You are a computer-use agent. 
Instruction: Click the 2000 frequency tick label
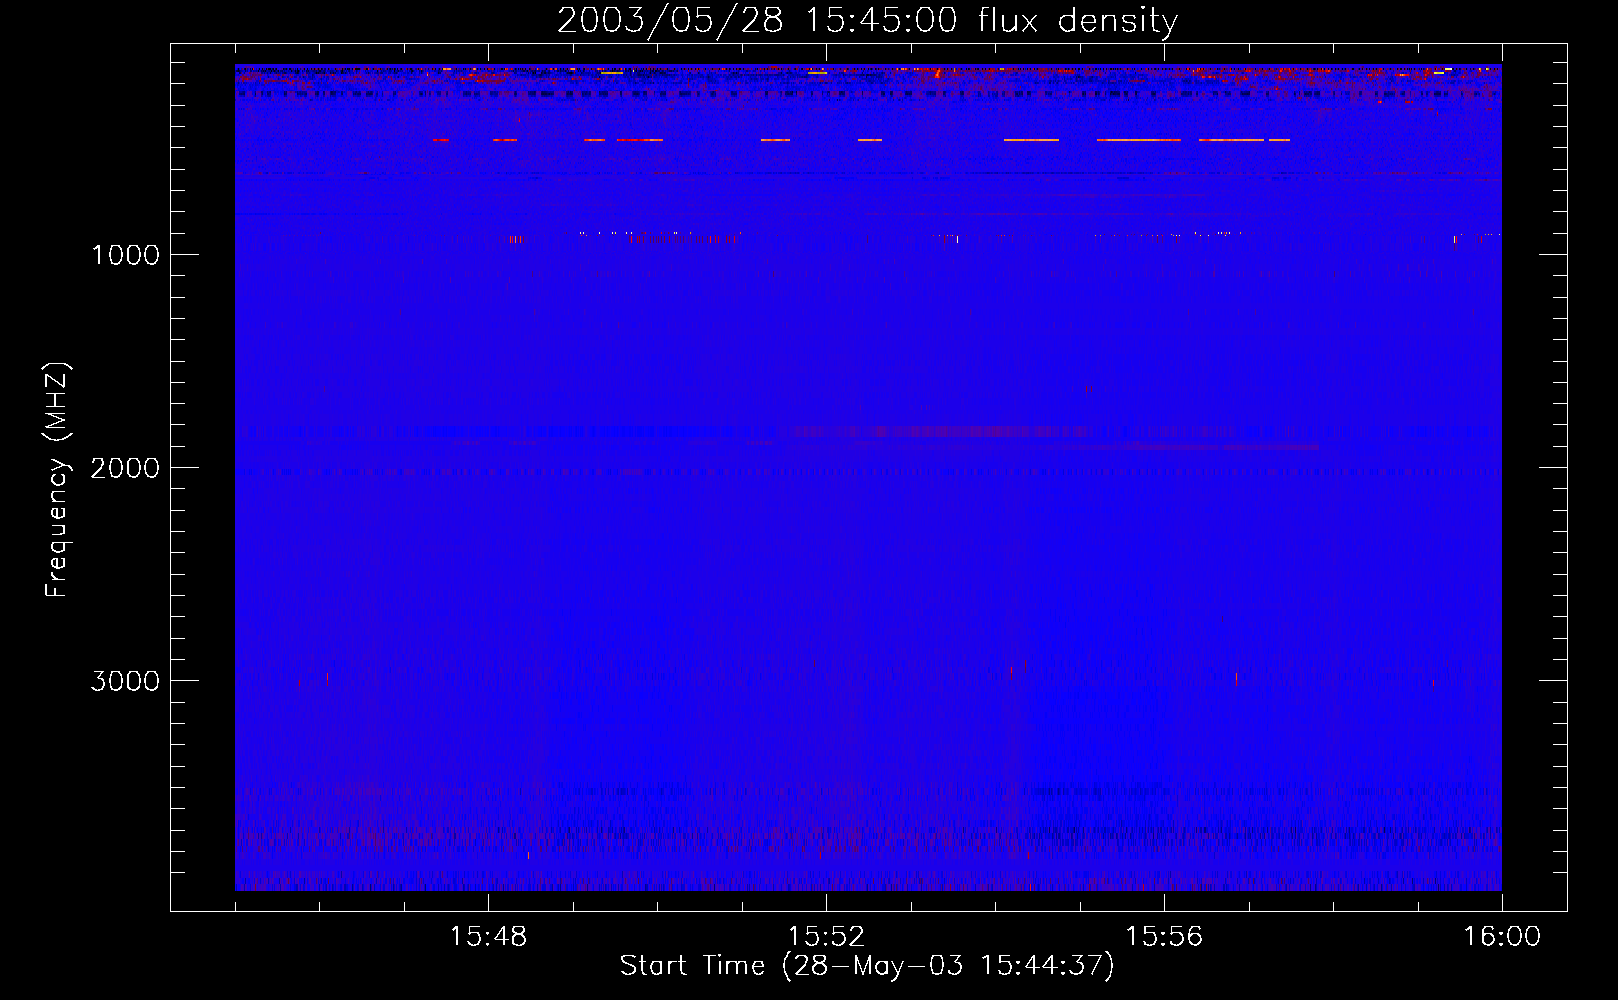[125, 468]
